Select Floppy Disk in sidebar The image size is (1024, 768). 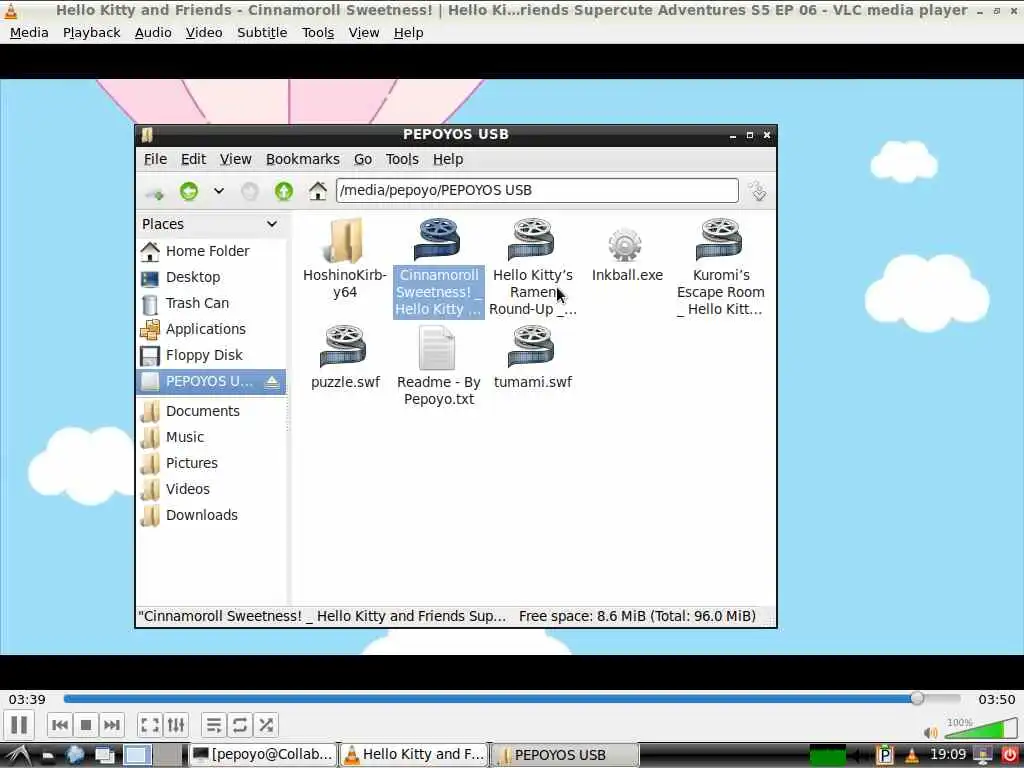(210, 356)
